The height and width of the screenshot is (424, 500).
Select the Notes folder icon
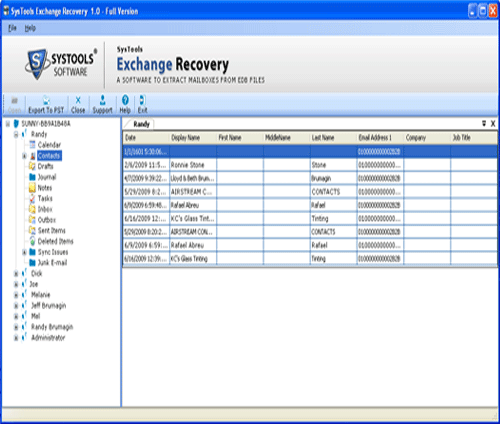click(32, 188)
